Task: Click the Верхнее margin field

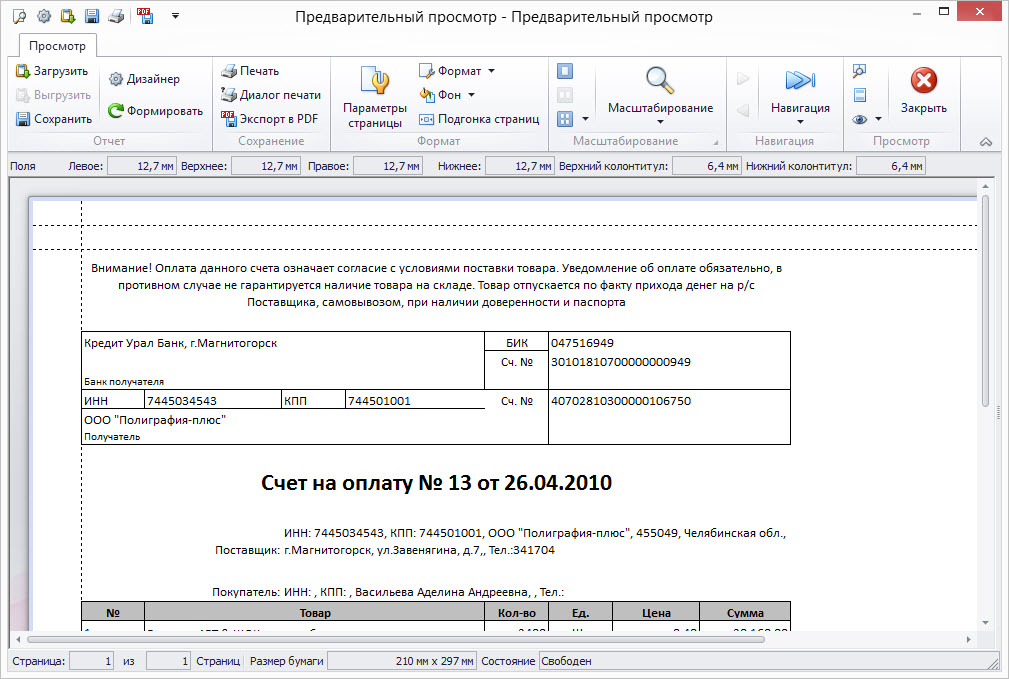Action: [x=266, y=166]
